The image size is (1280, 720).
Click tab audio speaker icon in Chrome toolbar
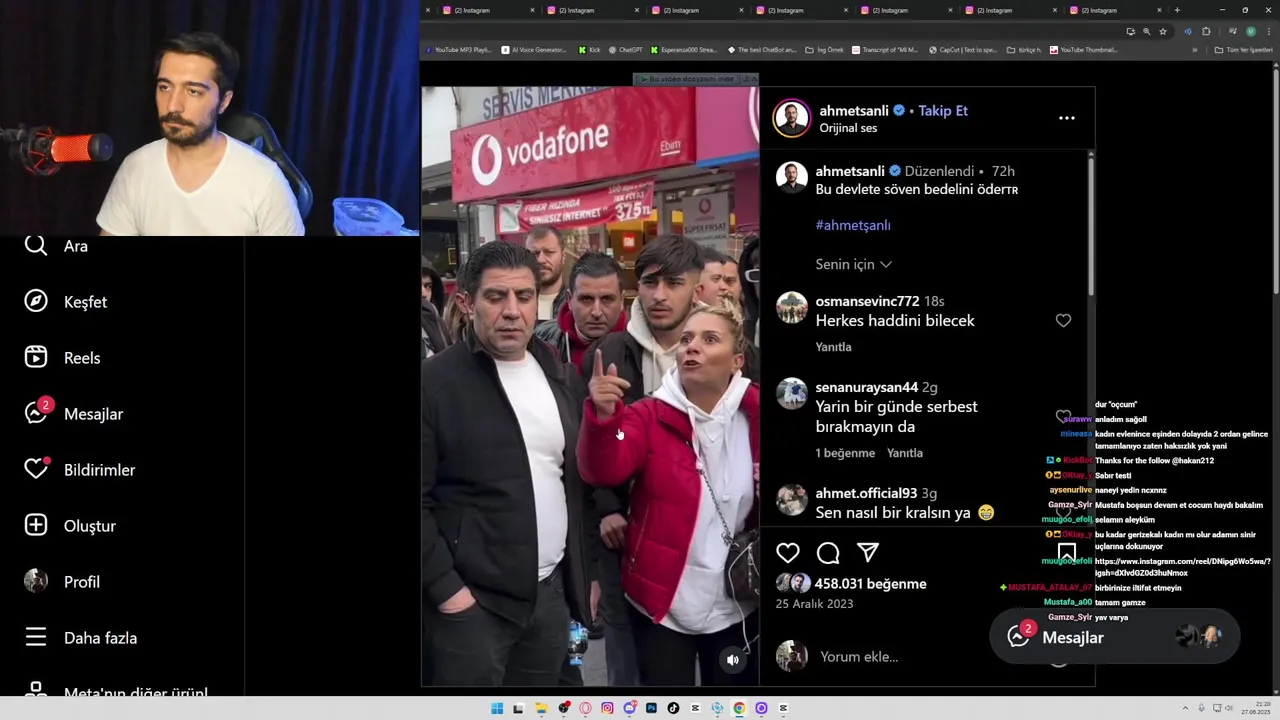(1187, 31)
